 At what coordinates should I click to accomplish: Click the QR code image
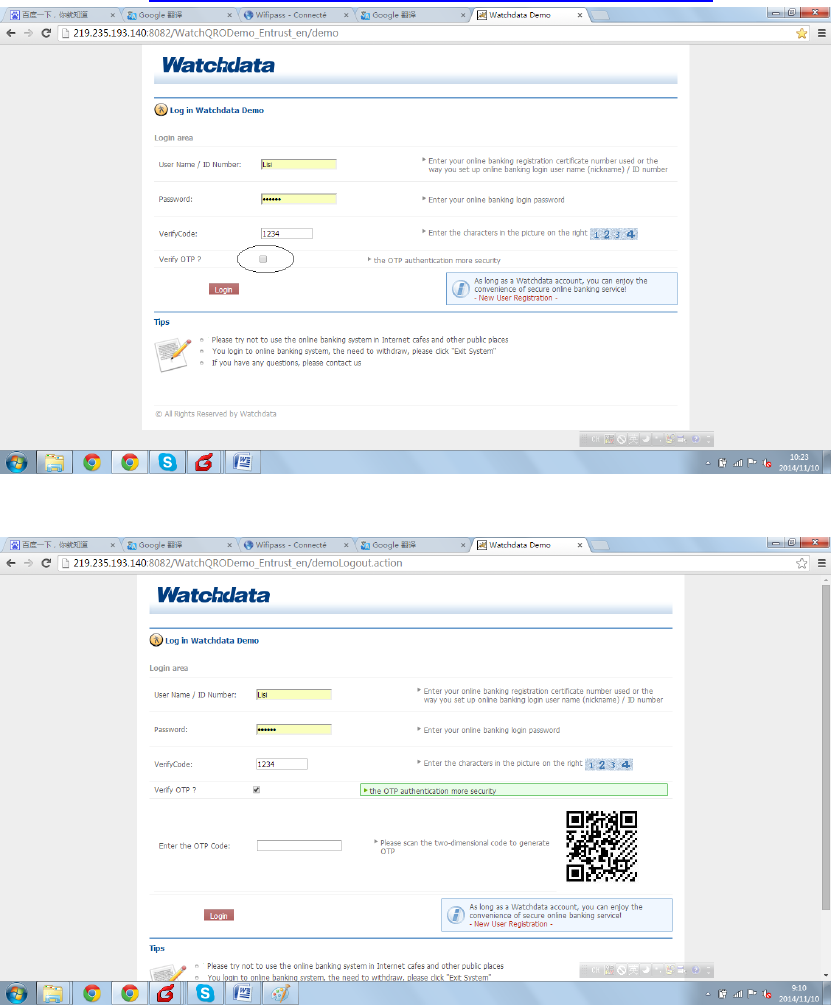point(601,845)
